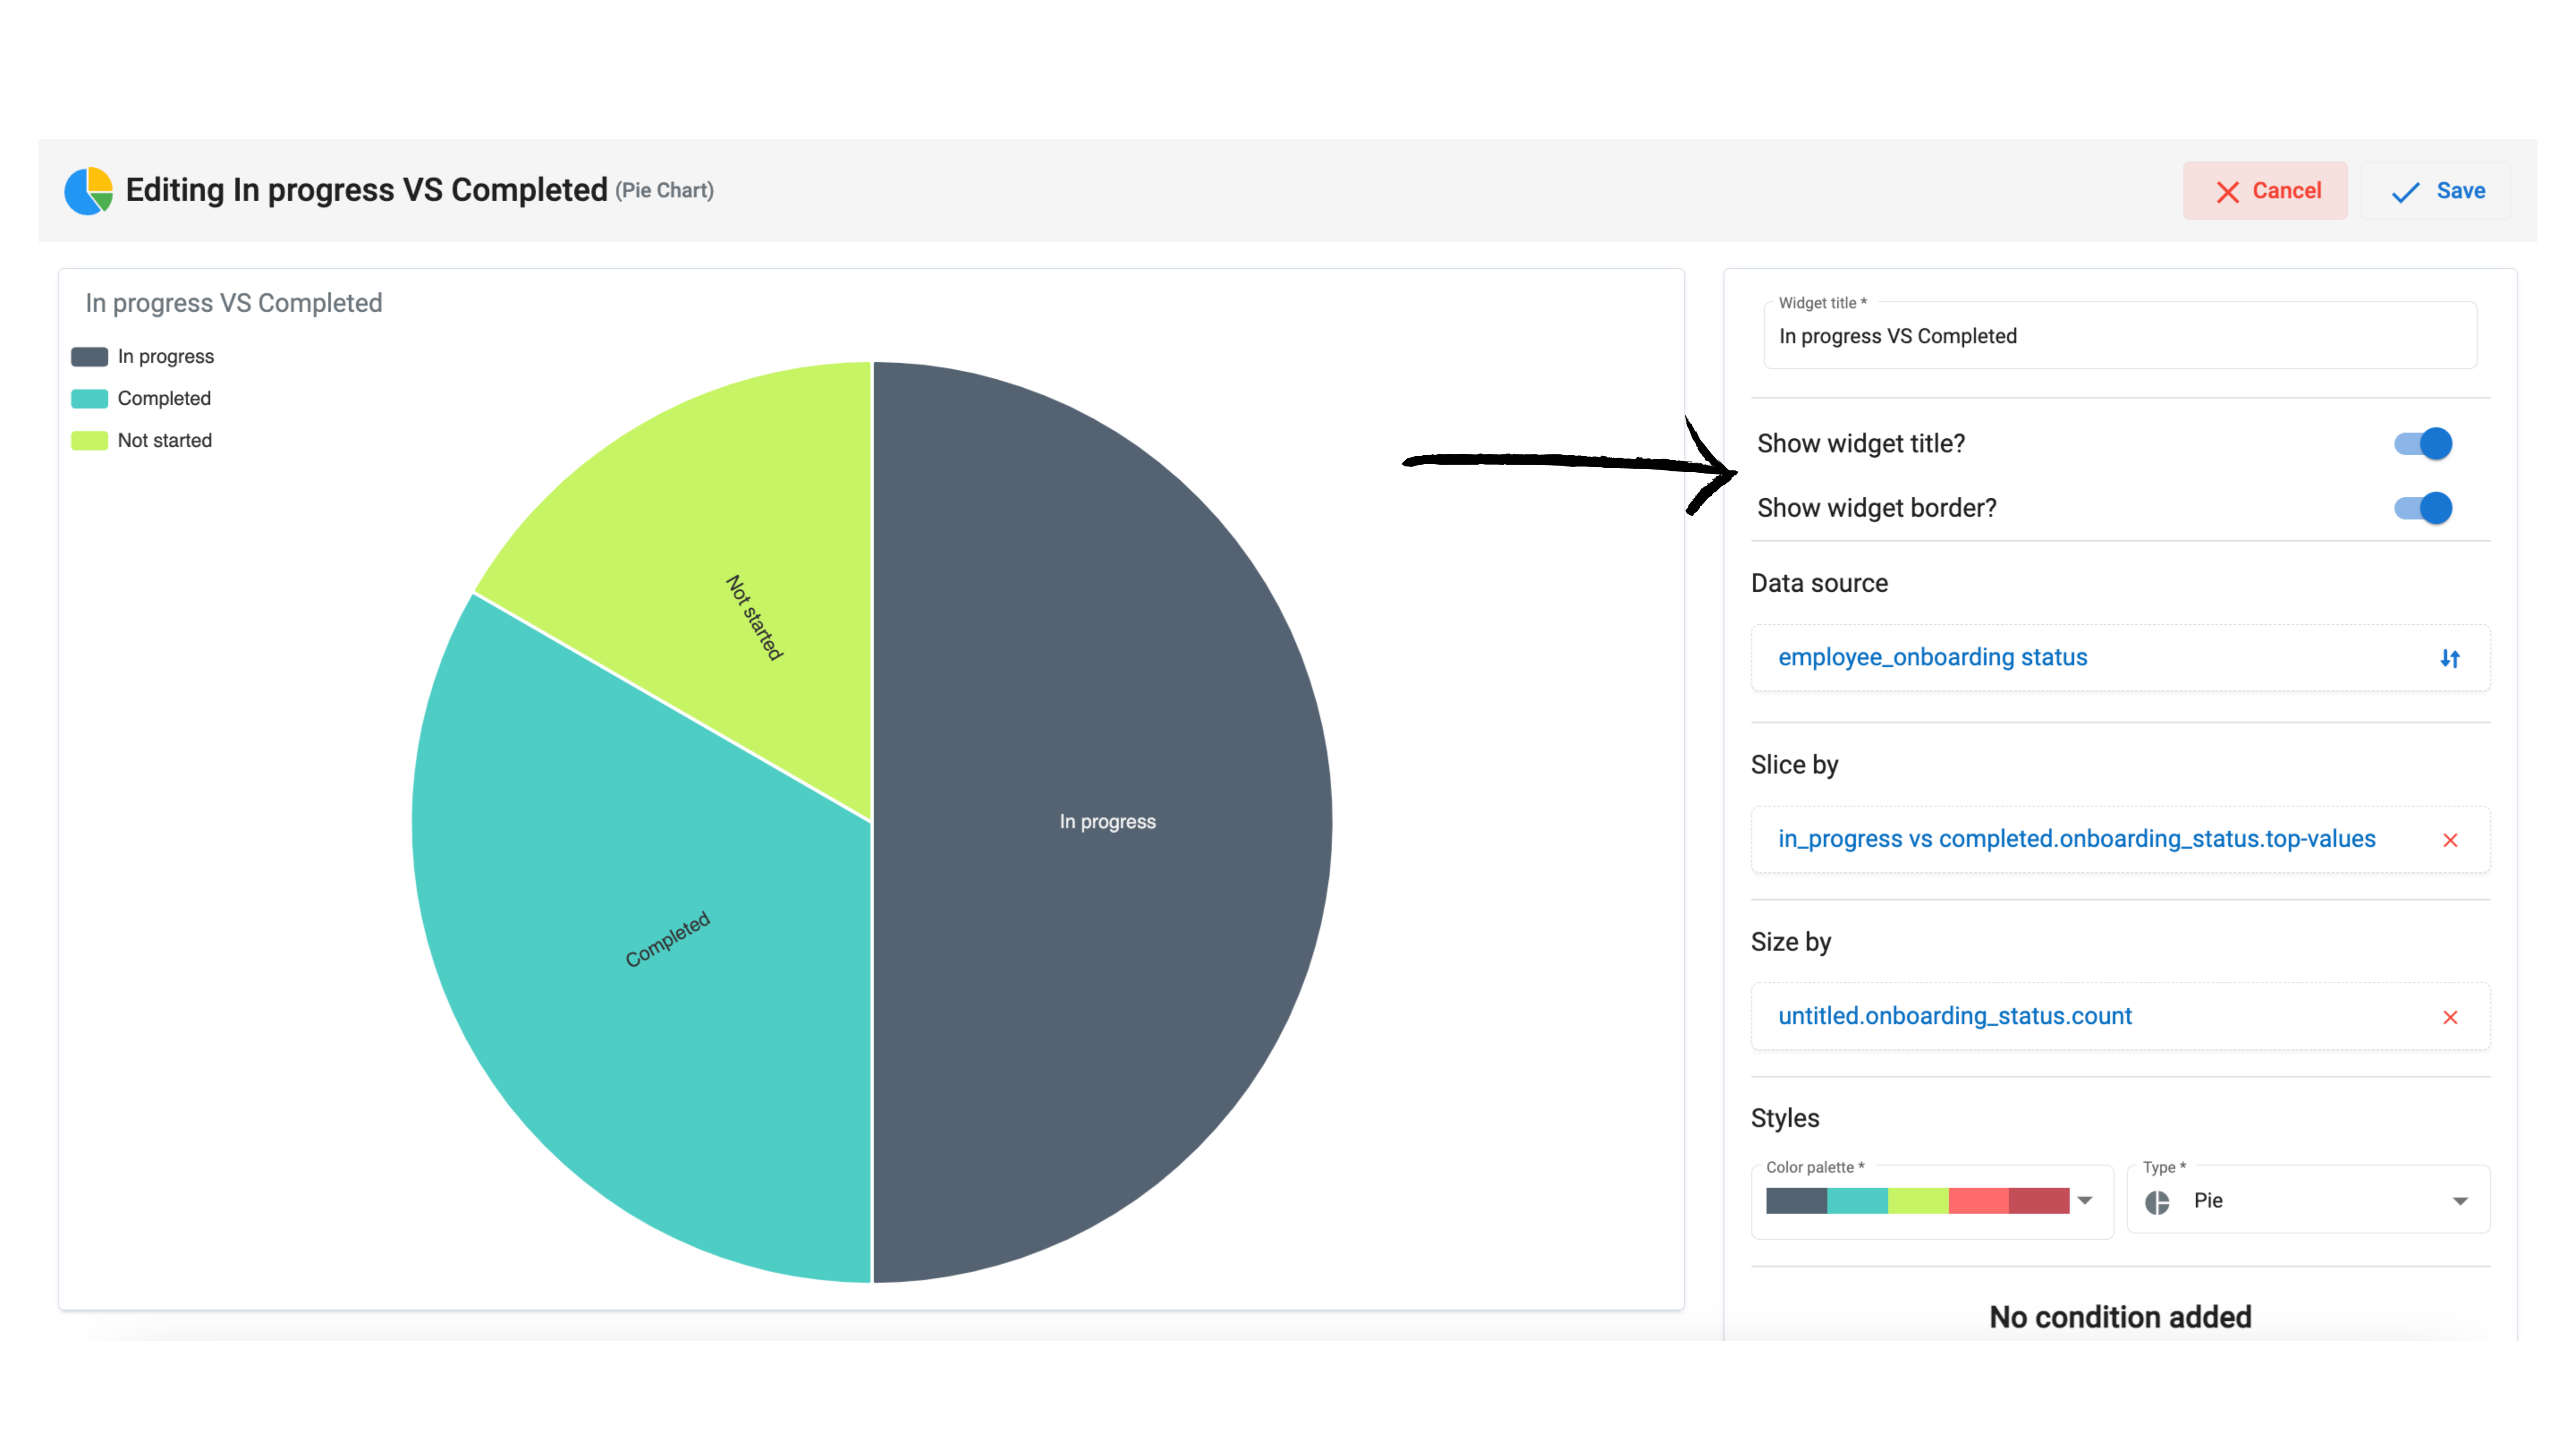Click the red X remove icon in Slice by

[x=2450, y=840]
